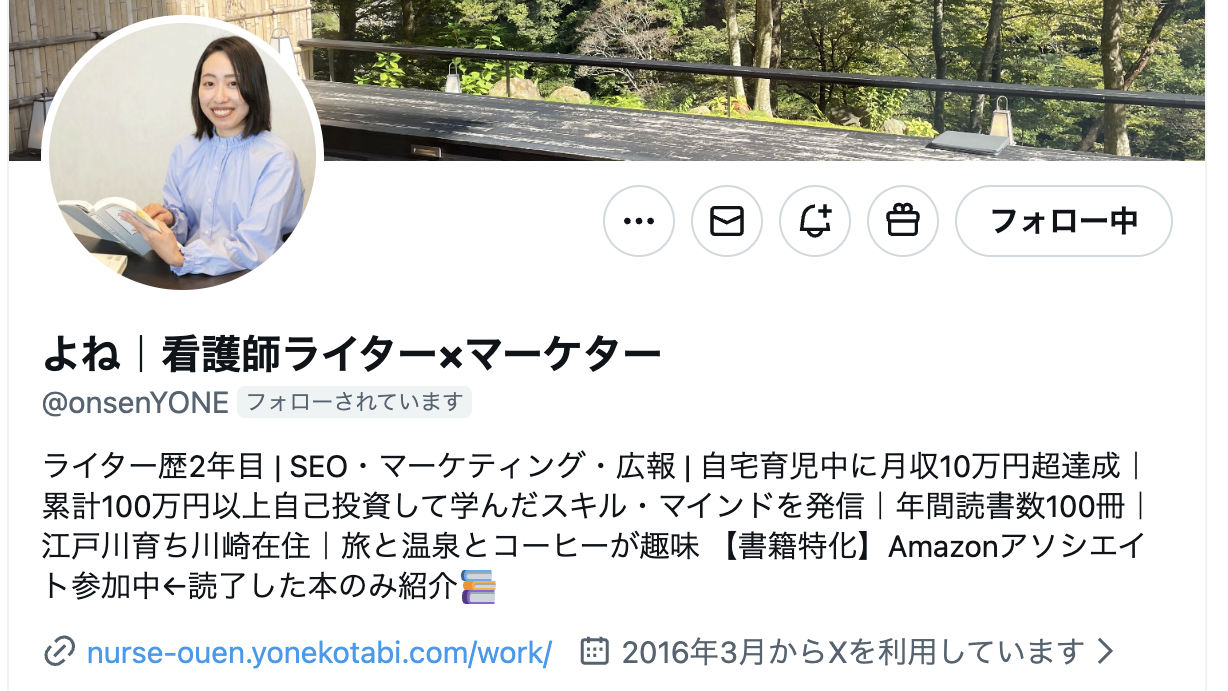This screenshot has width=1228, height=691.
Task: Click the gift icon button
Action: point(903,221)
